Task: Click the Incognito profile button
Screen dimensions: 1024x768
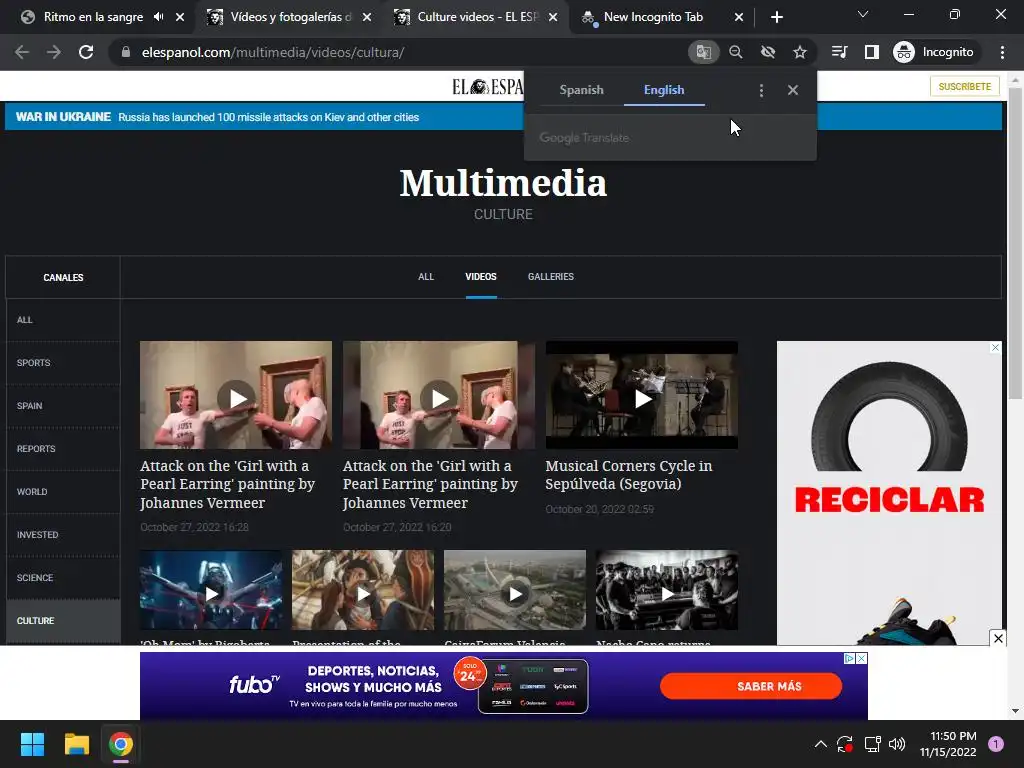Action: (x=935, y=52)
